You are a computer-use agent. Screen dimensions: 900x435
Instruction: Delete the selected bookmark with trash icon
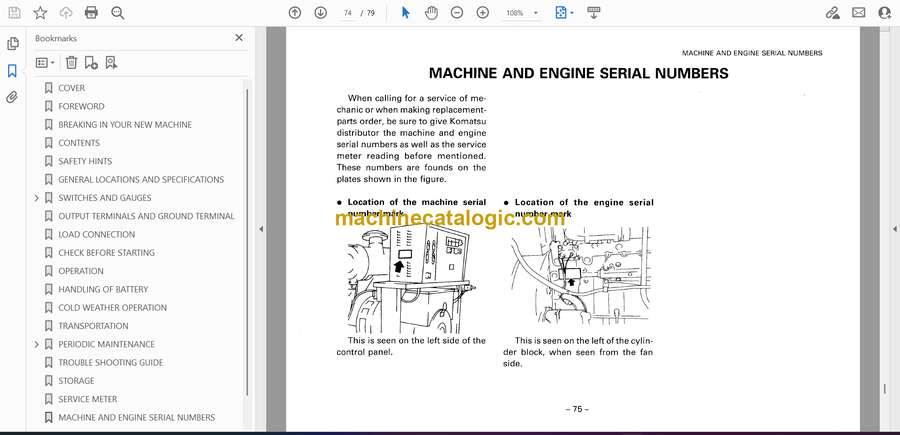click(x=71, y=62)
